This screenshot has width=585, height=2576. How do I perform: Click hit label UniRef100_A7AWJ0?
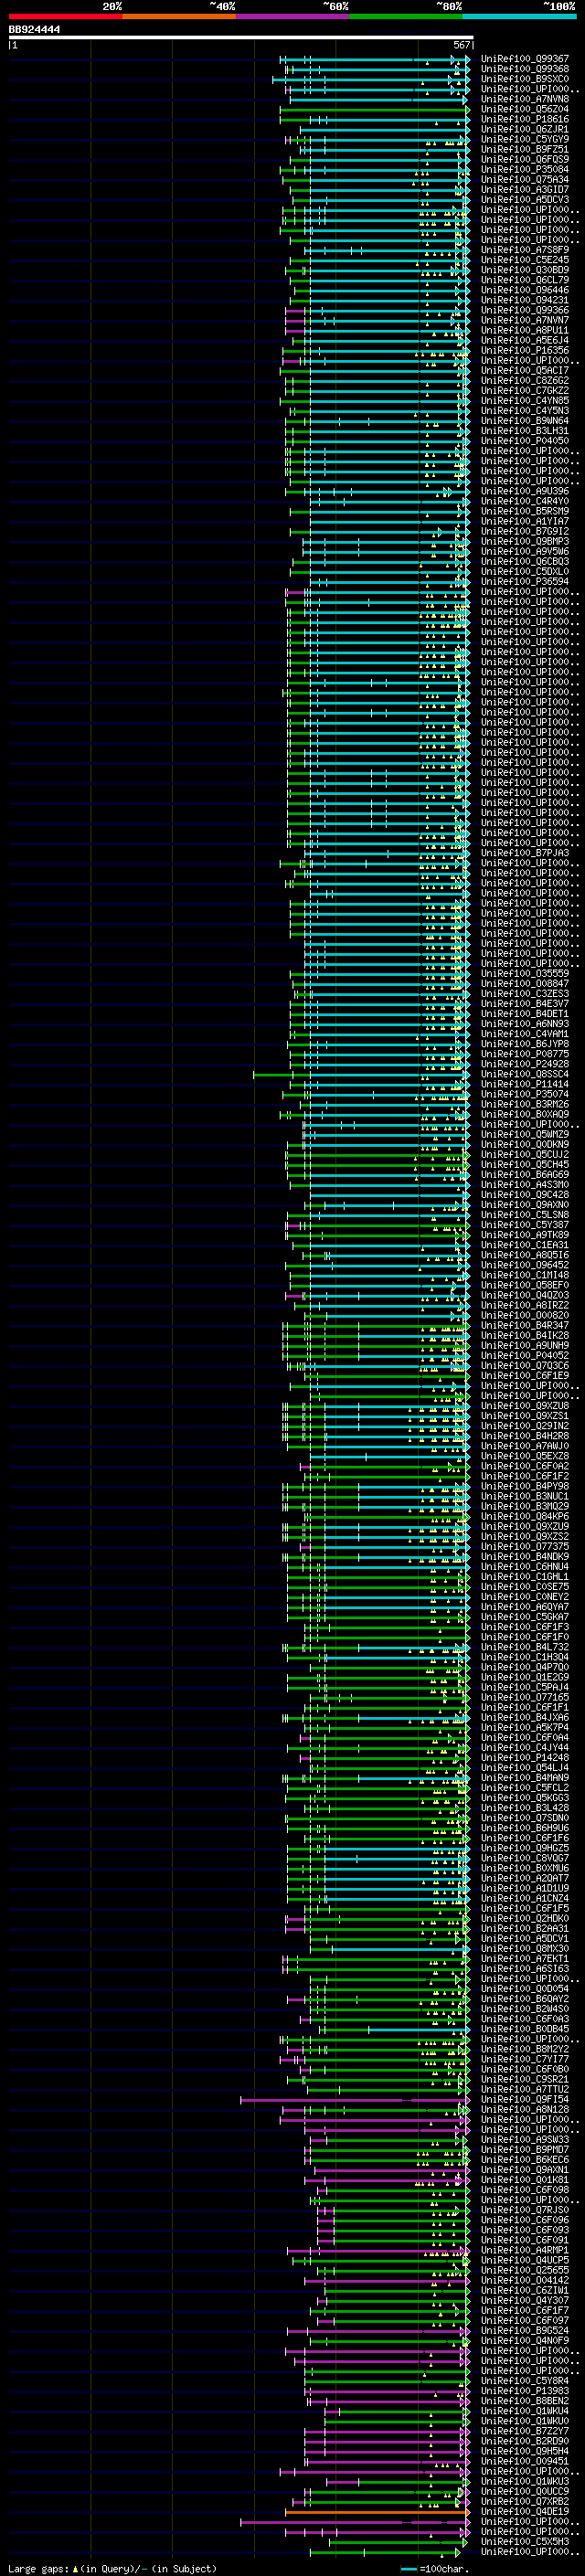point(525,1445)
